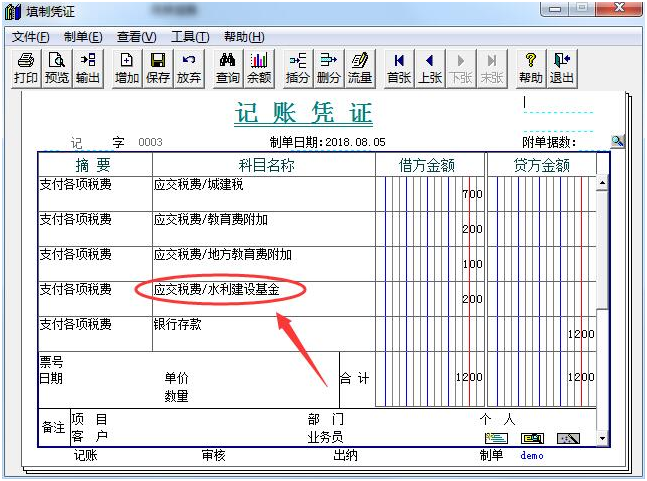
Task: Close the 填制凭证 window
Action: point(619,8)
